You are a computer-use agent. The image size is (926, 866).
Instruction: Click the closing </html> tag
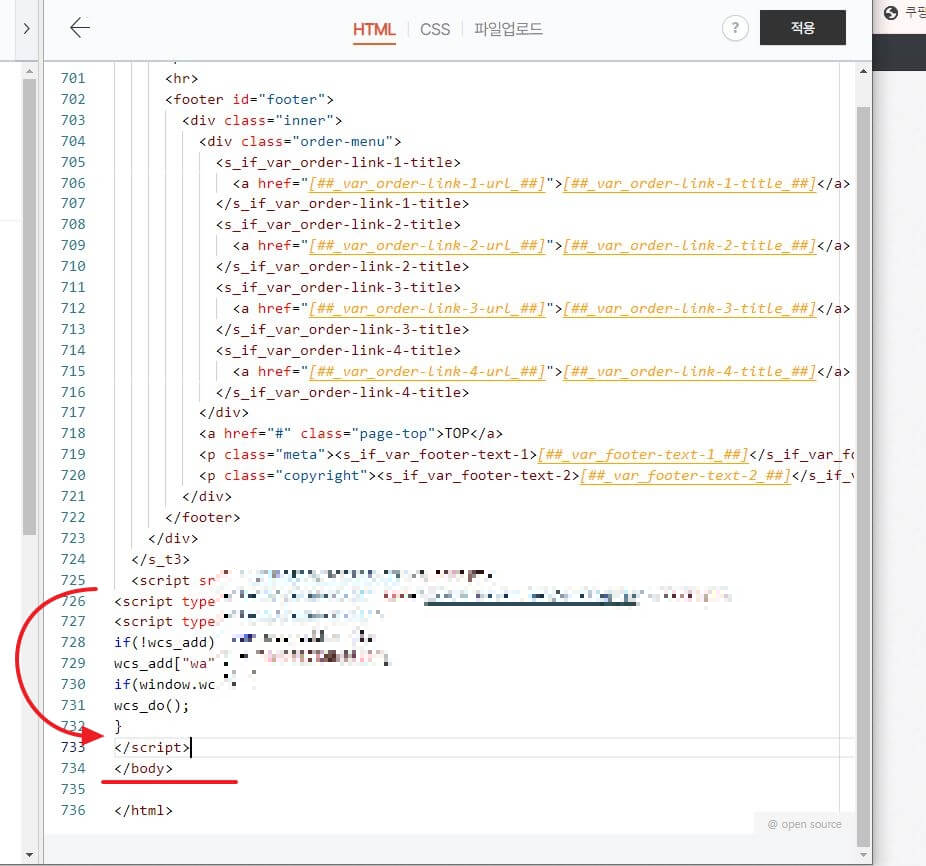pyautogui.click(x=144, y=810)
